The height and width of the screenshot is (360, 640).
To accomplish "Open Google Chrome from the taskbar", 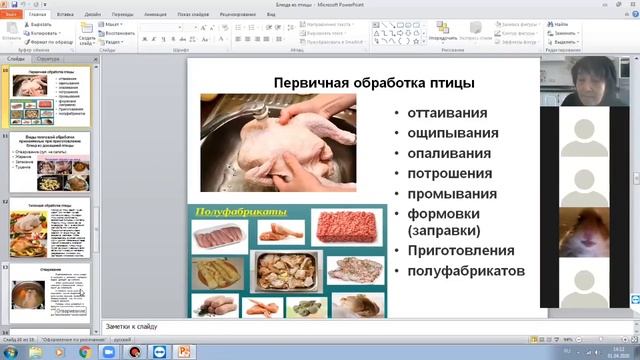I will click(x=85, y=351).
